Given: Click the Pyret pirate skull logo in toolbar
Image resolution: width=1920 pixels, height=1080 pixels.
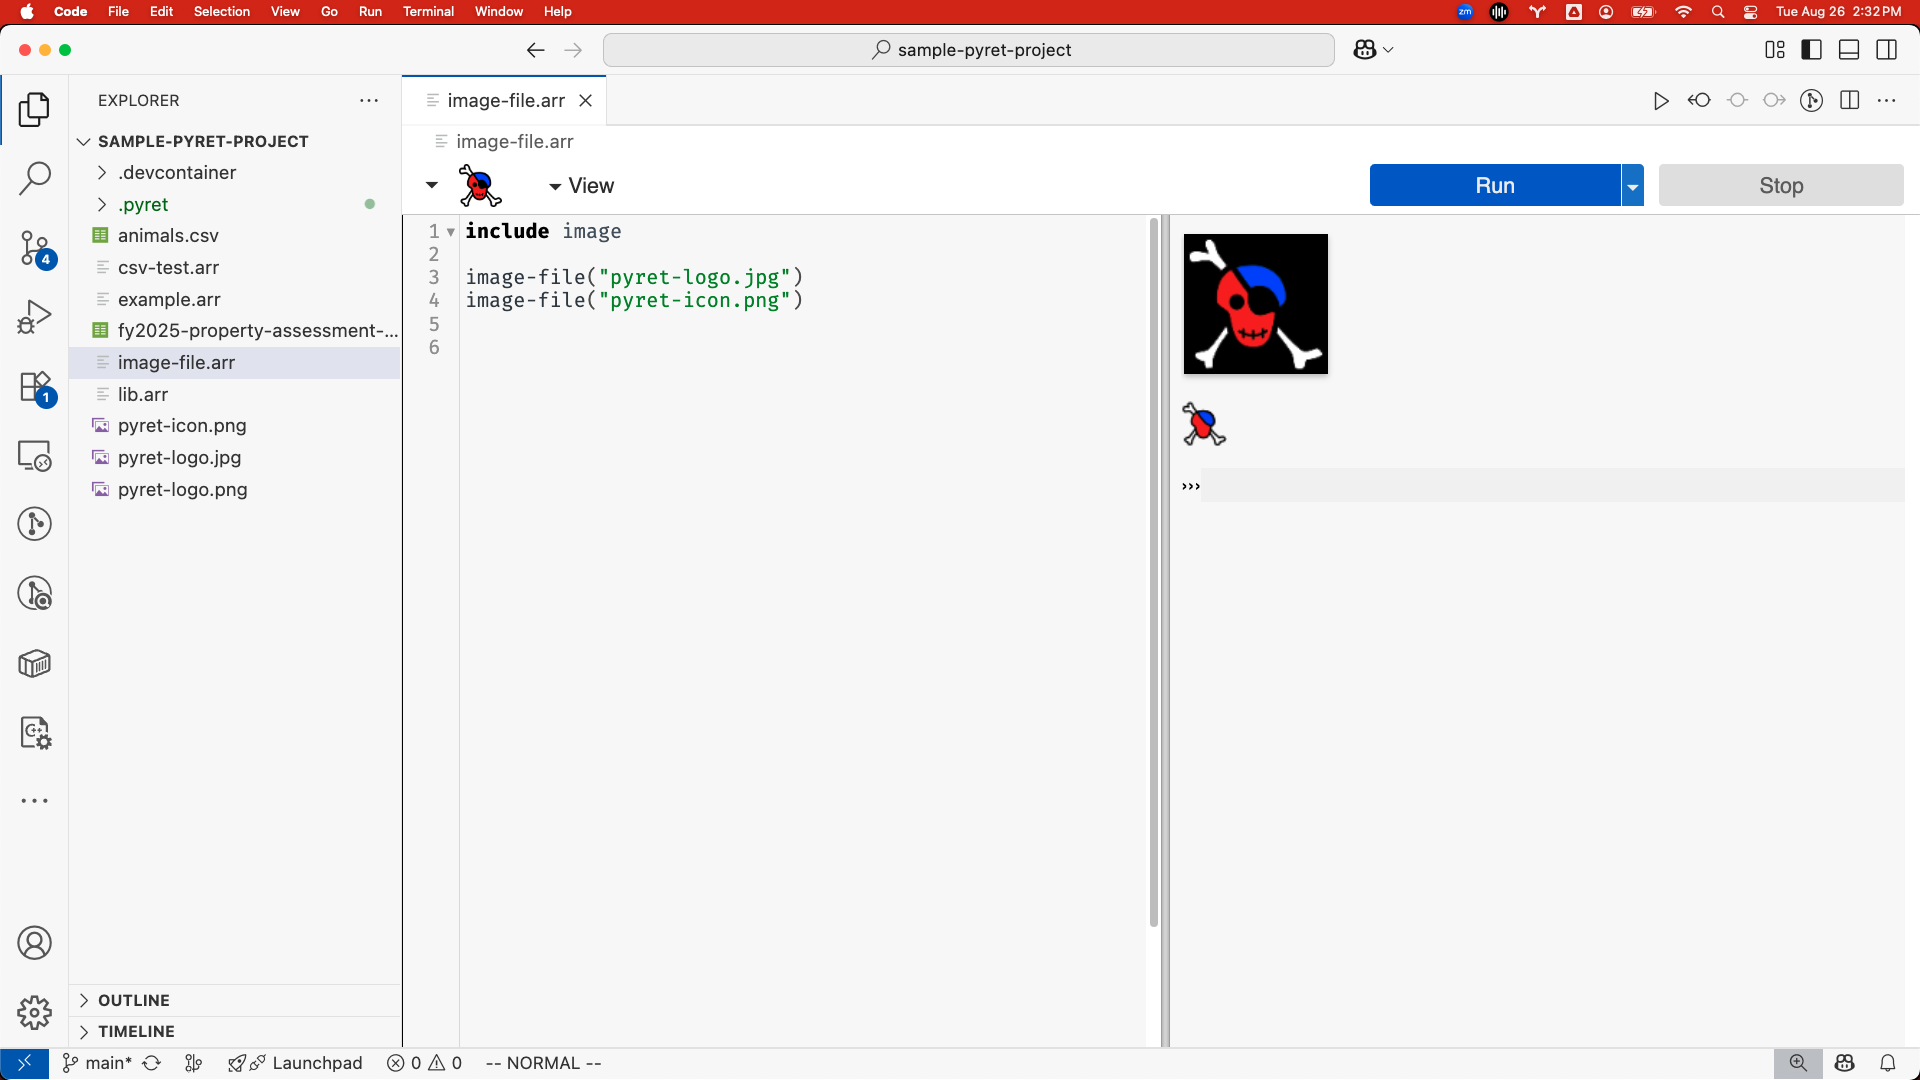Looking at the screenshot, I should (x=480, y=185).
